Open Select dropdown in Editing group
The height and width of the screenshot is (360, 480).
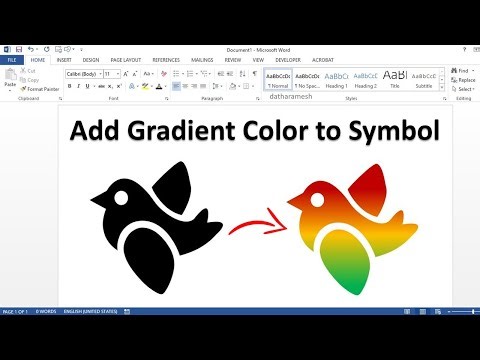pos(463,89)
